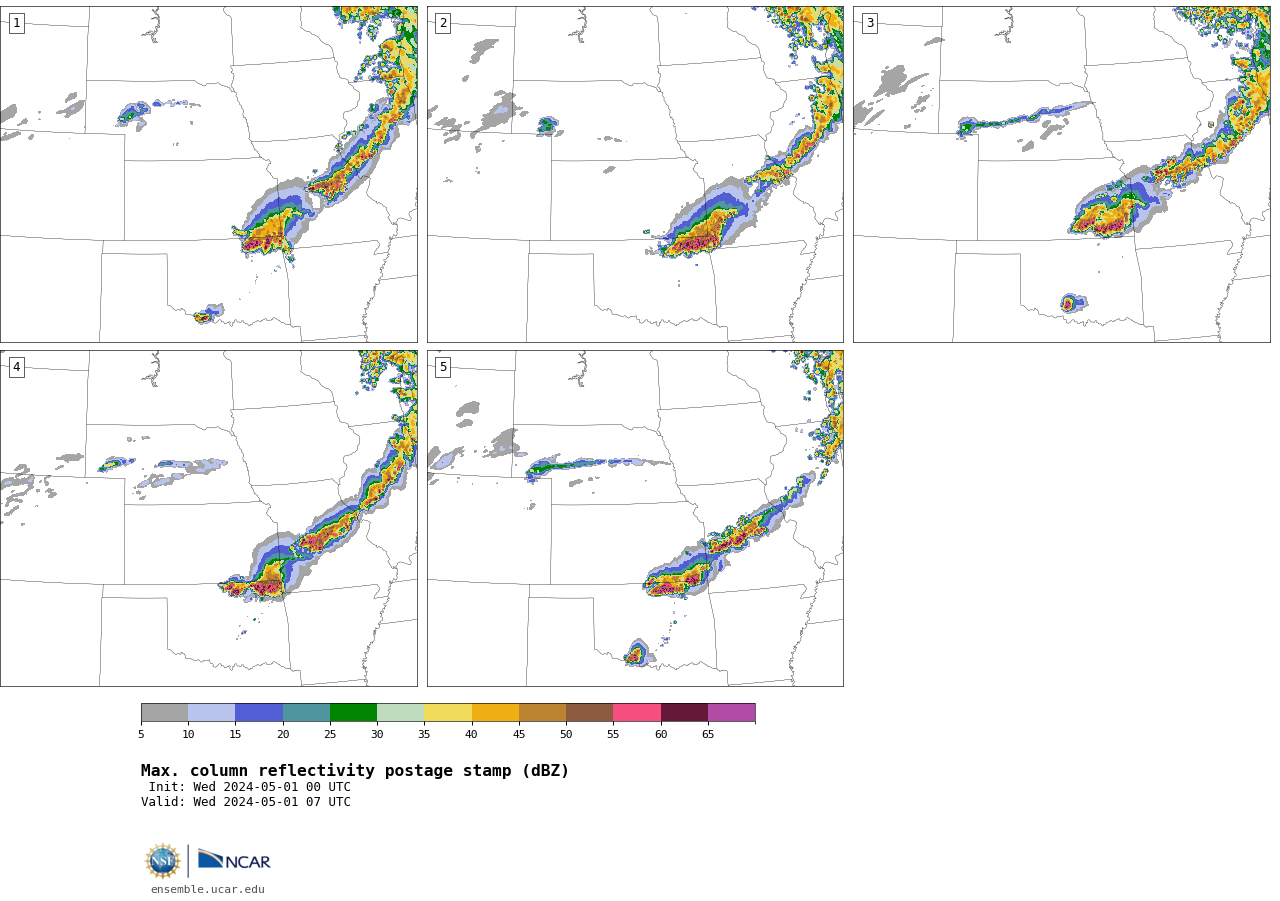Click the orange 40-45 dBZ swatch
The width and height of the screenshot is (1280, 901).
(x=495, y=713)
